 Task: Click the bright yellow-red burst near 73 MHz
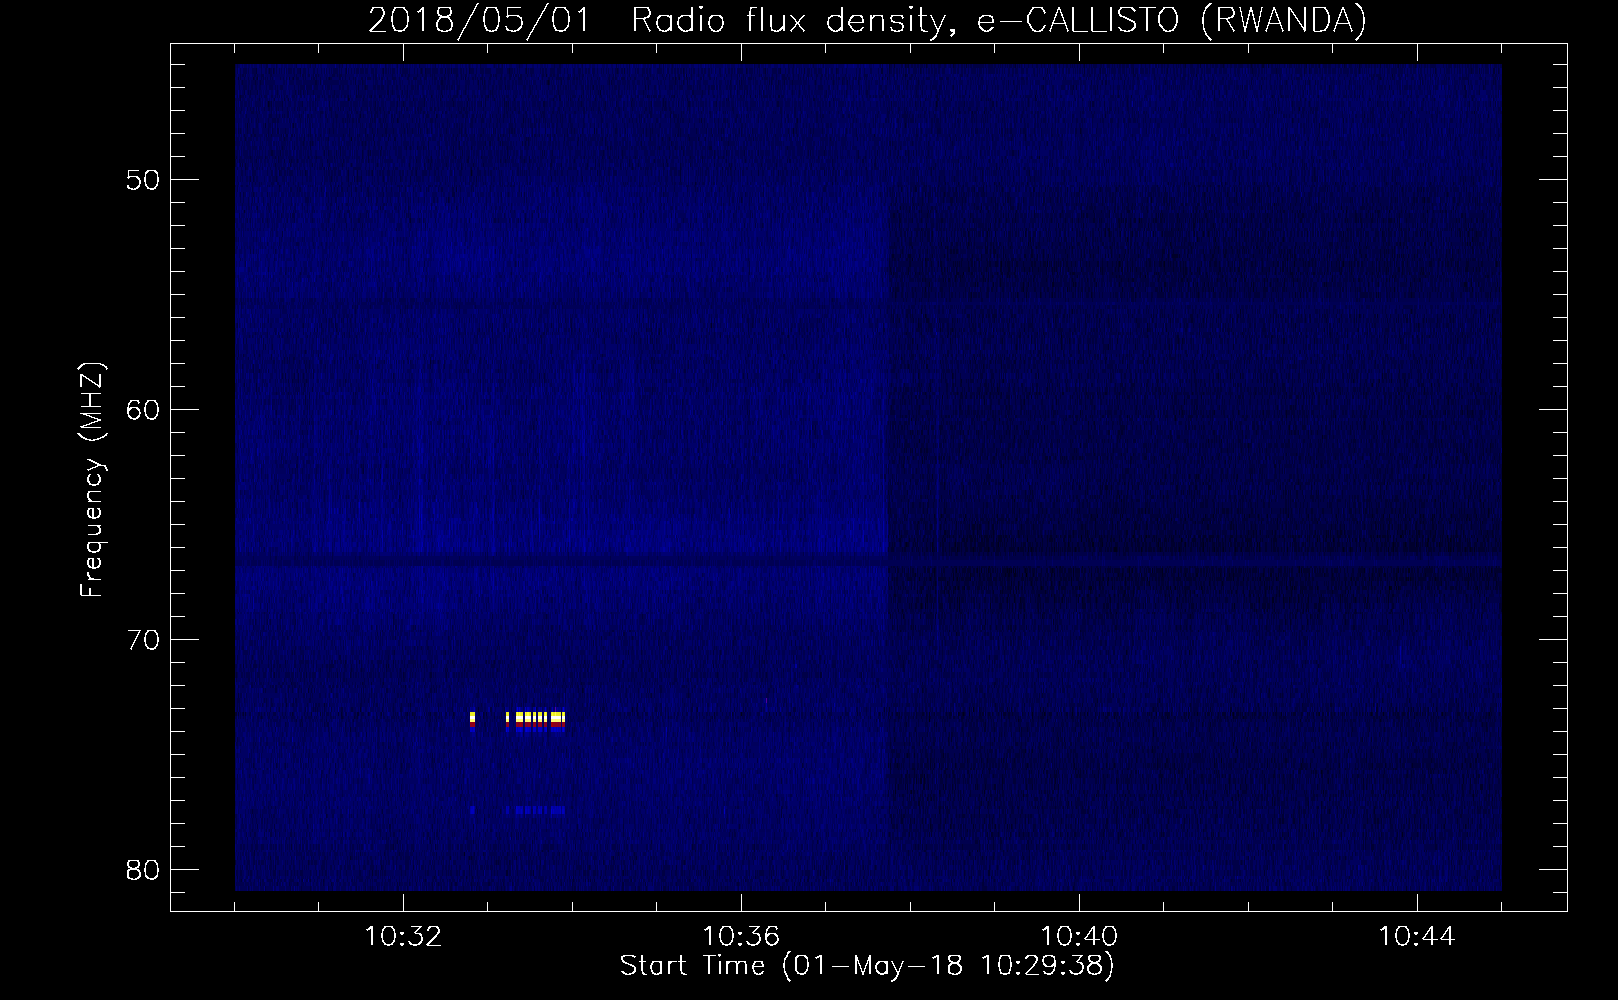518,721
